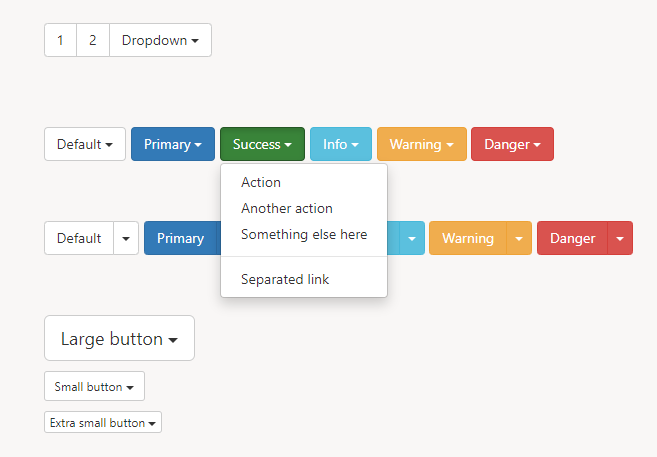Image resolution: width=657 pixels, height=457 pixels.
Task: Click the button labeled 2
Action: (x=93, y=40)
